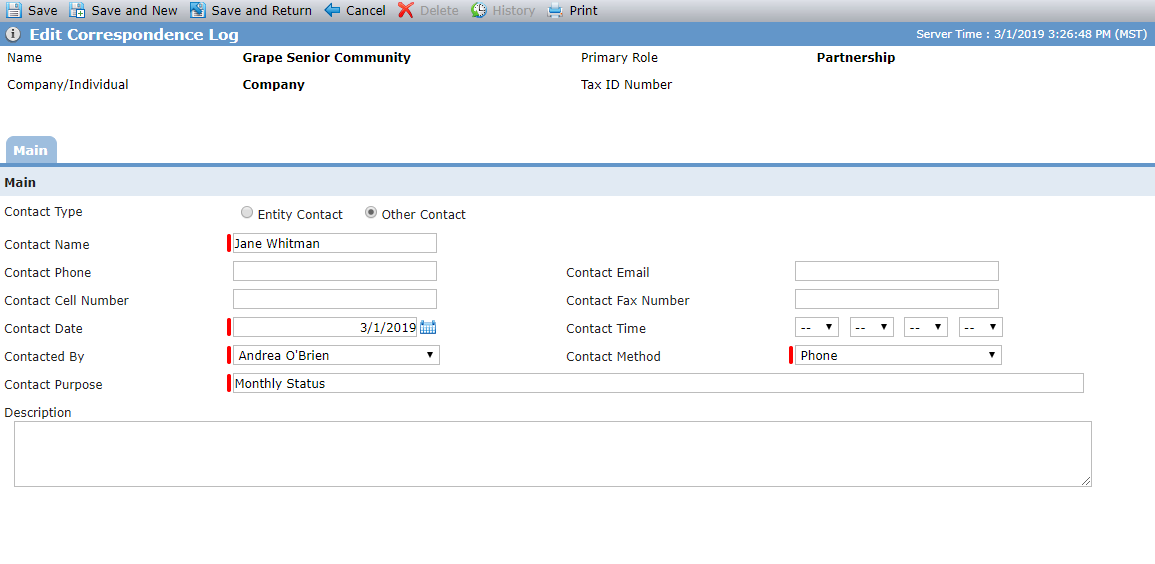1155x564 pixels.
Task: Click inside the Description text area
Action: (552, 454)
